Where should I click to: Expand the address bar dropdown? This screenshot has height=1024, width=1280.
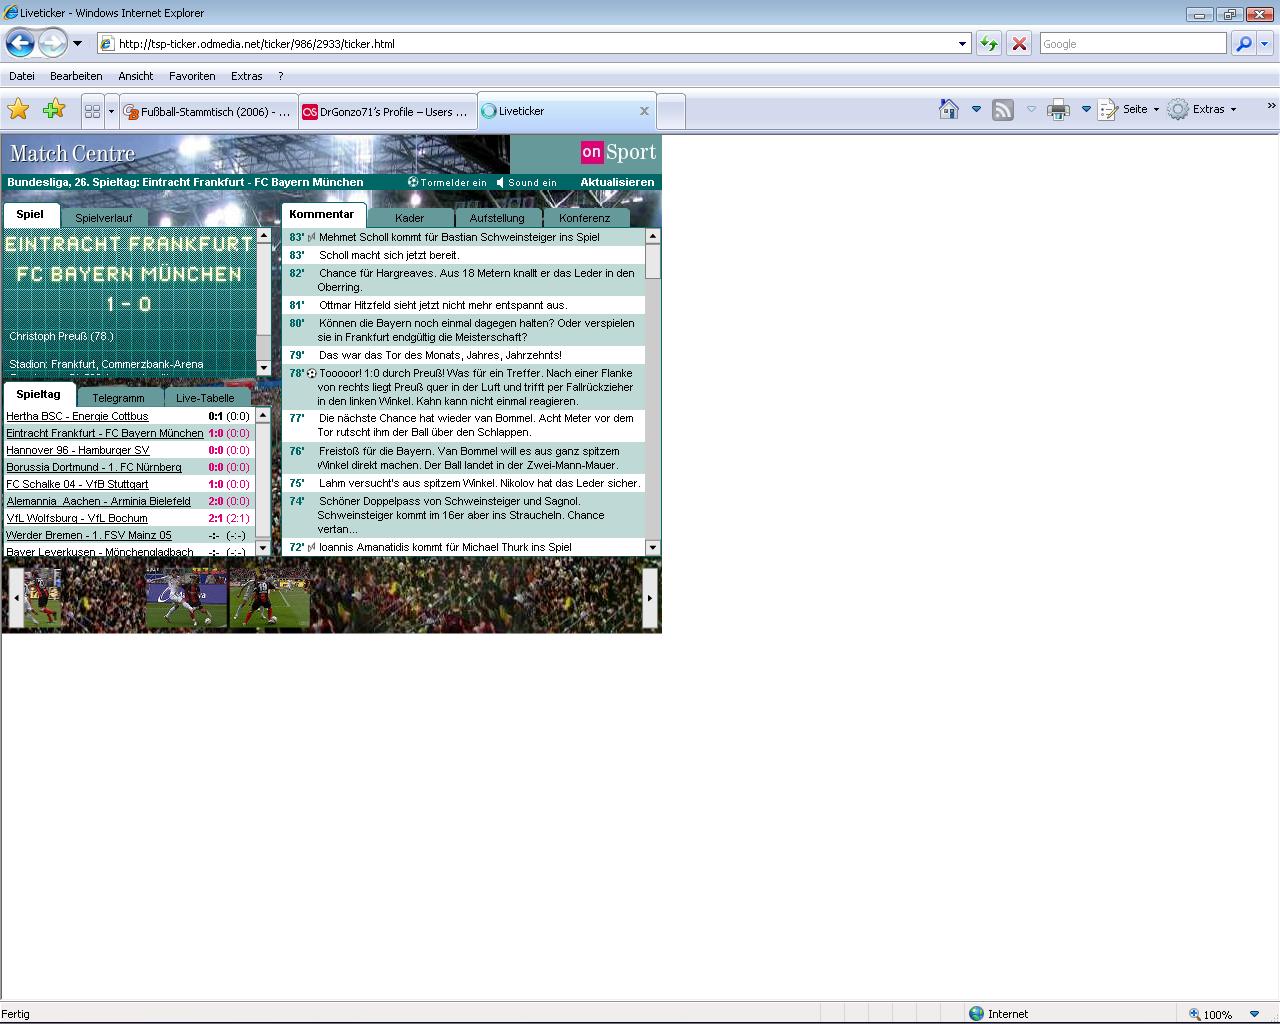tap(963, 44)
